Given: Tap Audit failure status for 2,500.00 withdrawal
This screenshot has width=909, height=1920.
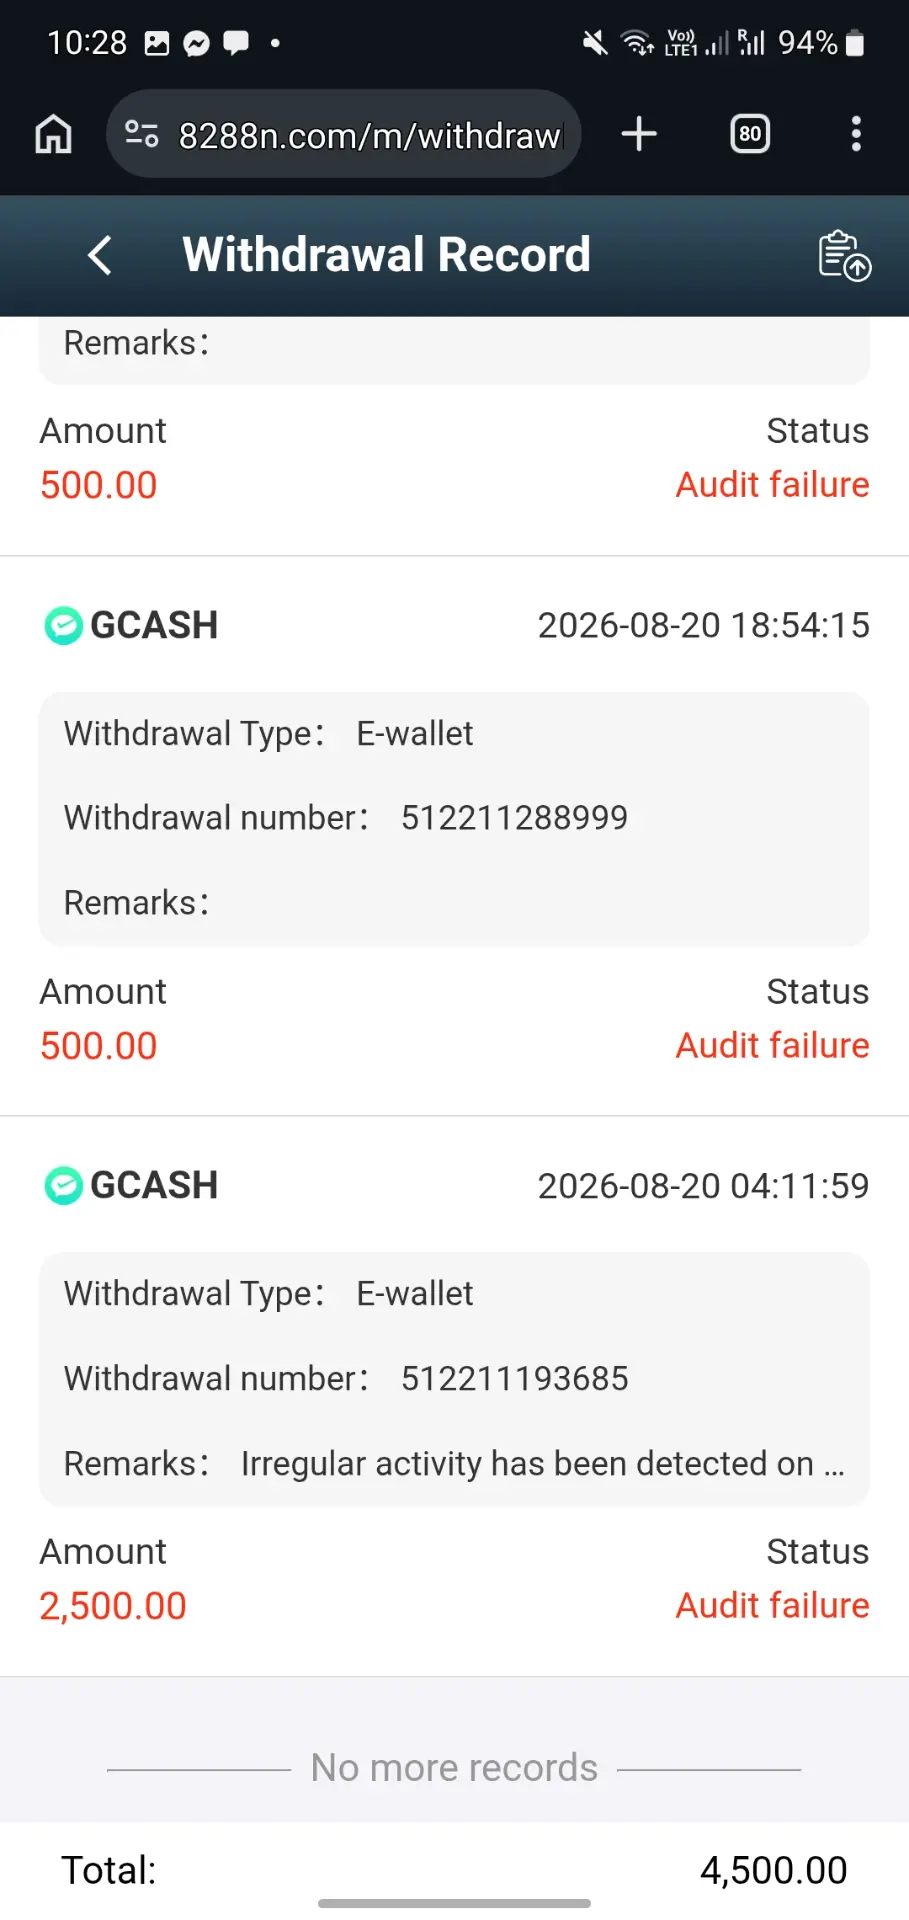Looking at the screenshot, I should (772, 1606).
